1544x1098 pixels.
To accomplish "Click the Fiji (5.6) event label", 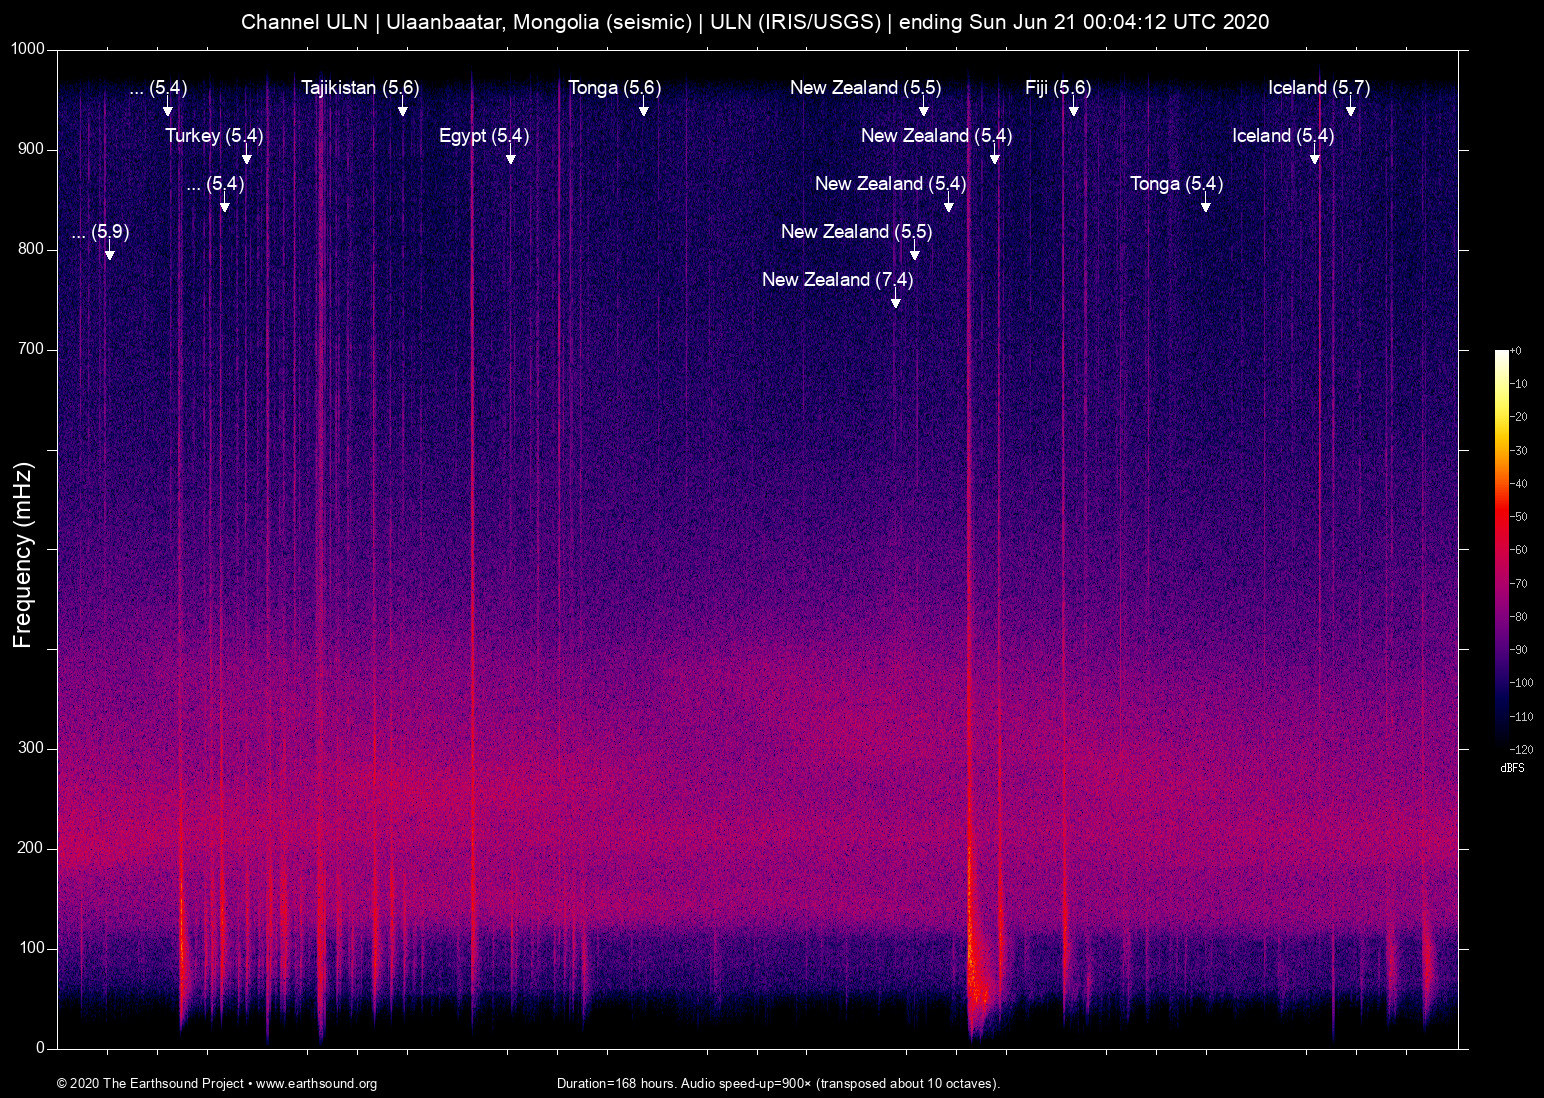I will (x=1059, y=88).
